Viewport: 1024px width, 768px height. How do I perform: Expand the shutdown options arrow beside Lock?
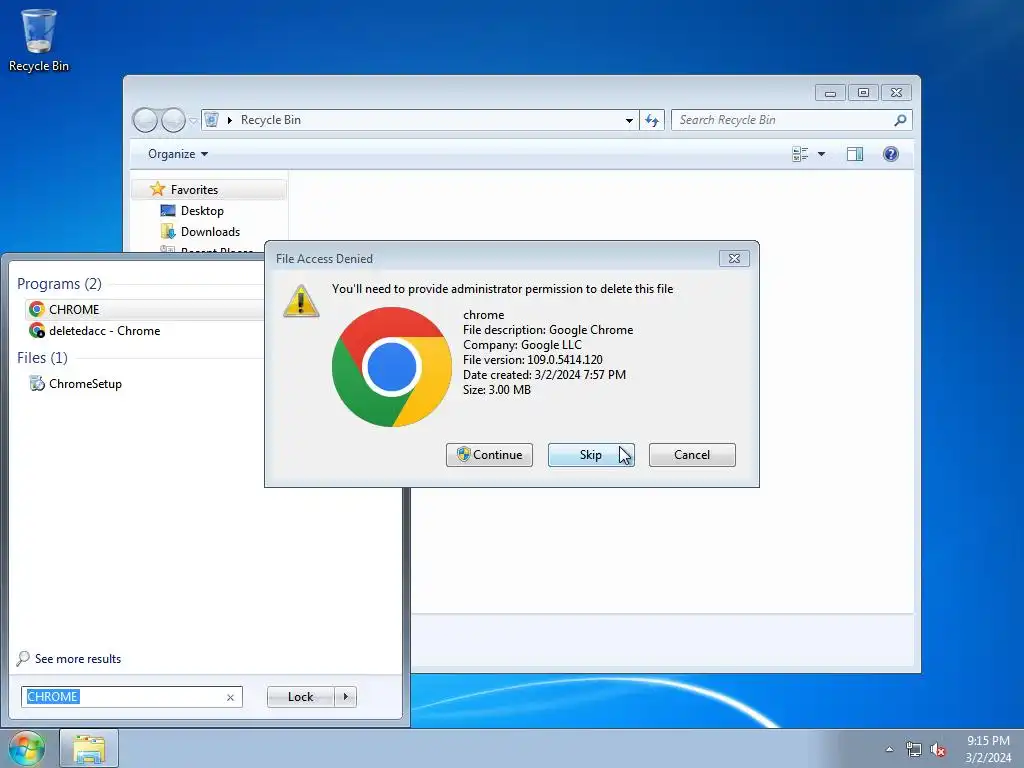[345, 697]
